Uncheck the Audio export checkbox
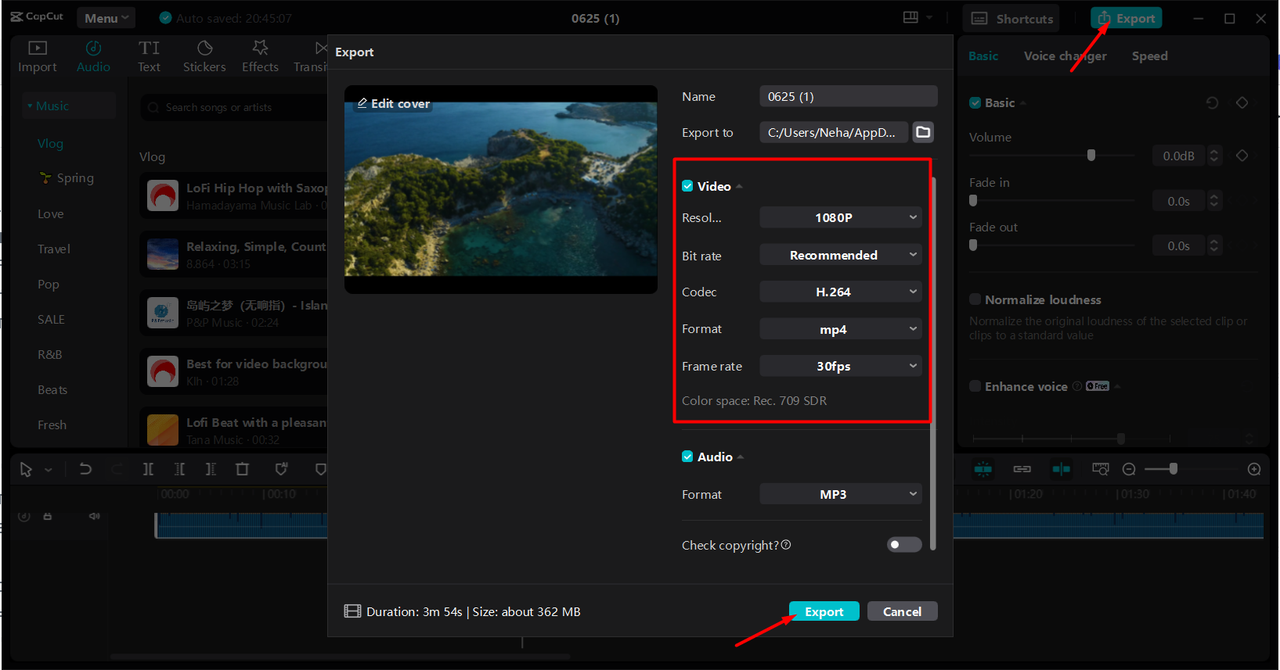This screenshot has height=670, width=1280. (688, 456)
